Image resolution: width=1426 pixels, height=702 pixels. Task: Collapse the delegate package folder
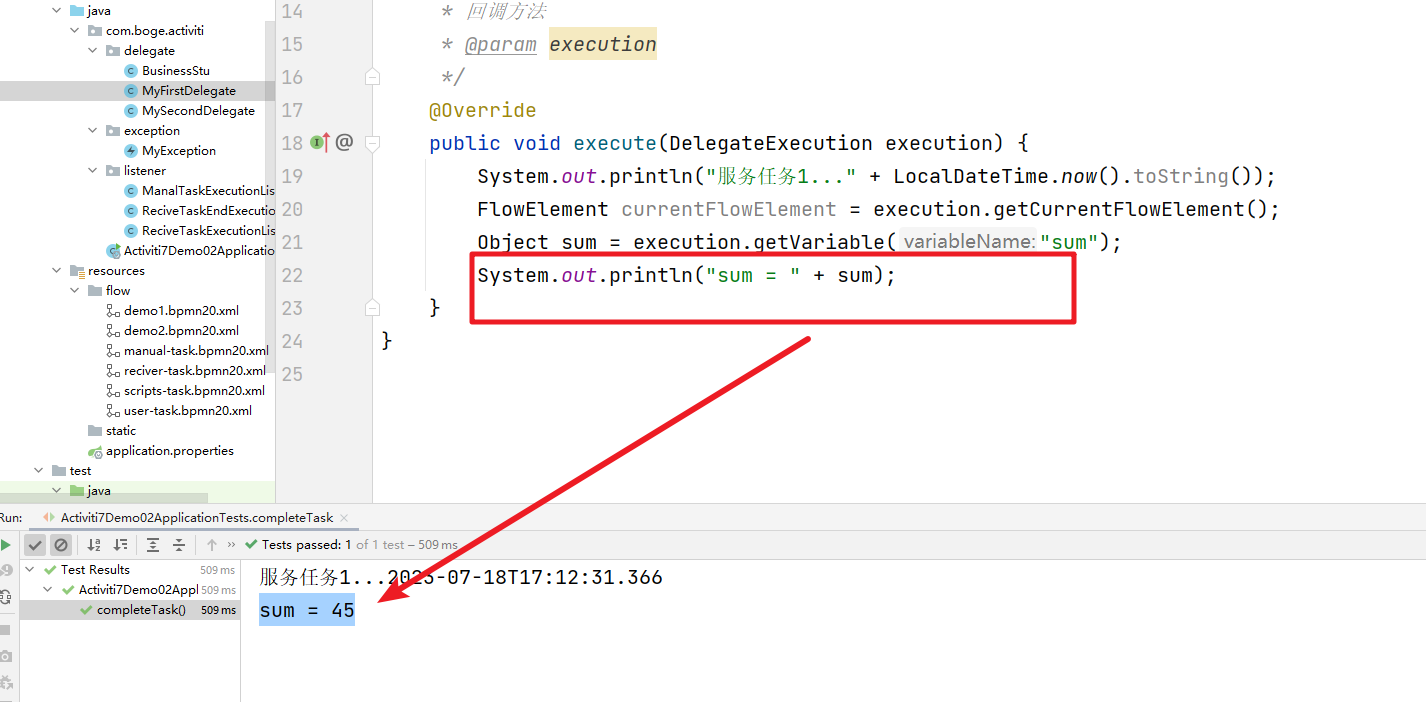[93, 51]
